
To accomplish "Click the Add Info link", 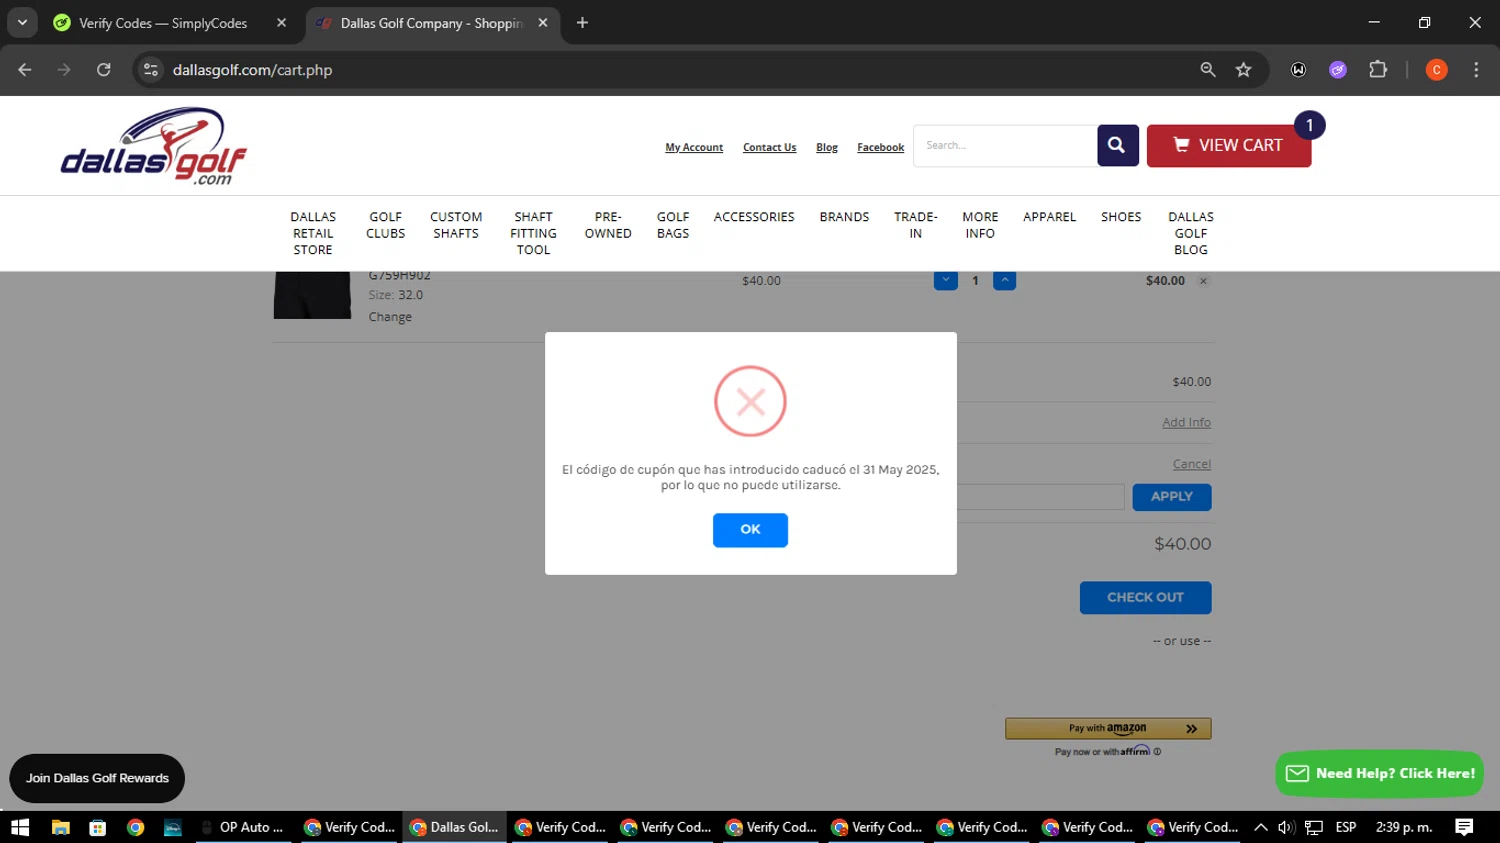I will coord(1186,423).
